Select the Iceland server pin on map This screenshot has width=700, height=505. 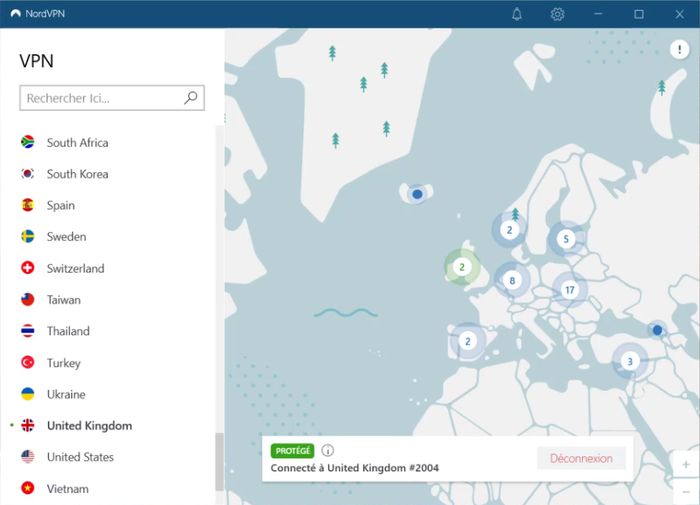pyautogui.click(x=417, y=194)
